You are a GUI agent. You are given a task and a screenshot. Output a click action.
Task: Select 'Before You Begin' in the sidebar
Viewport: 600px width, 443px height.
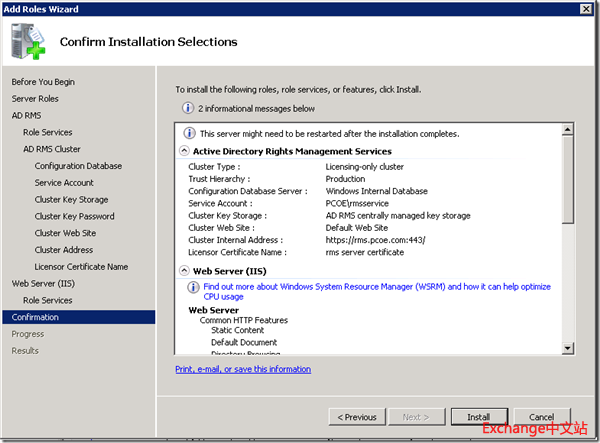click(x=43, y=82)
